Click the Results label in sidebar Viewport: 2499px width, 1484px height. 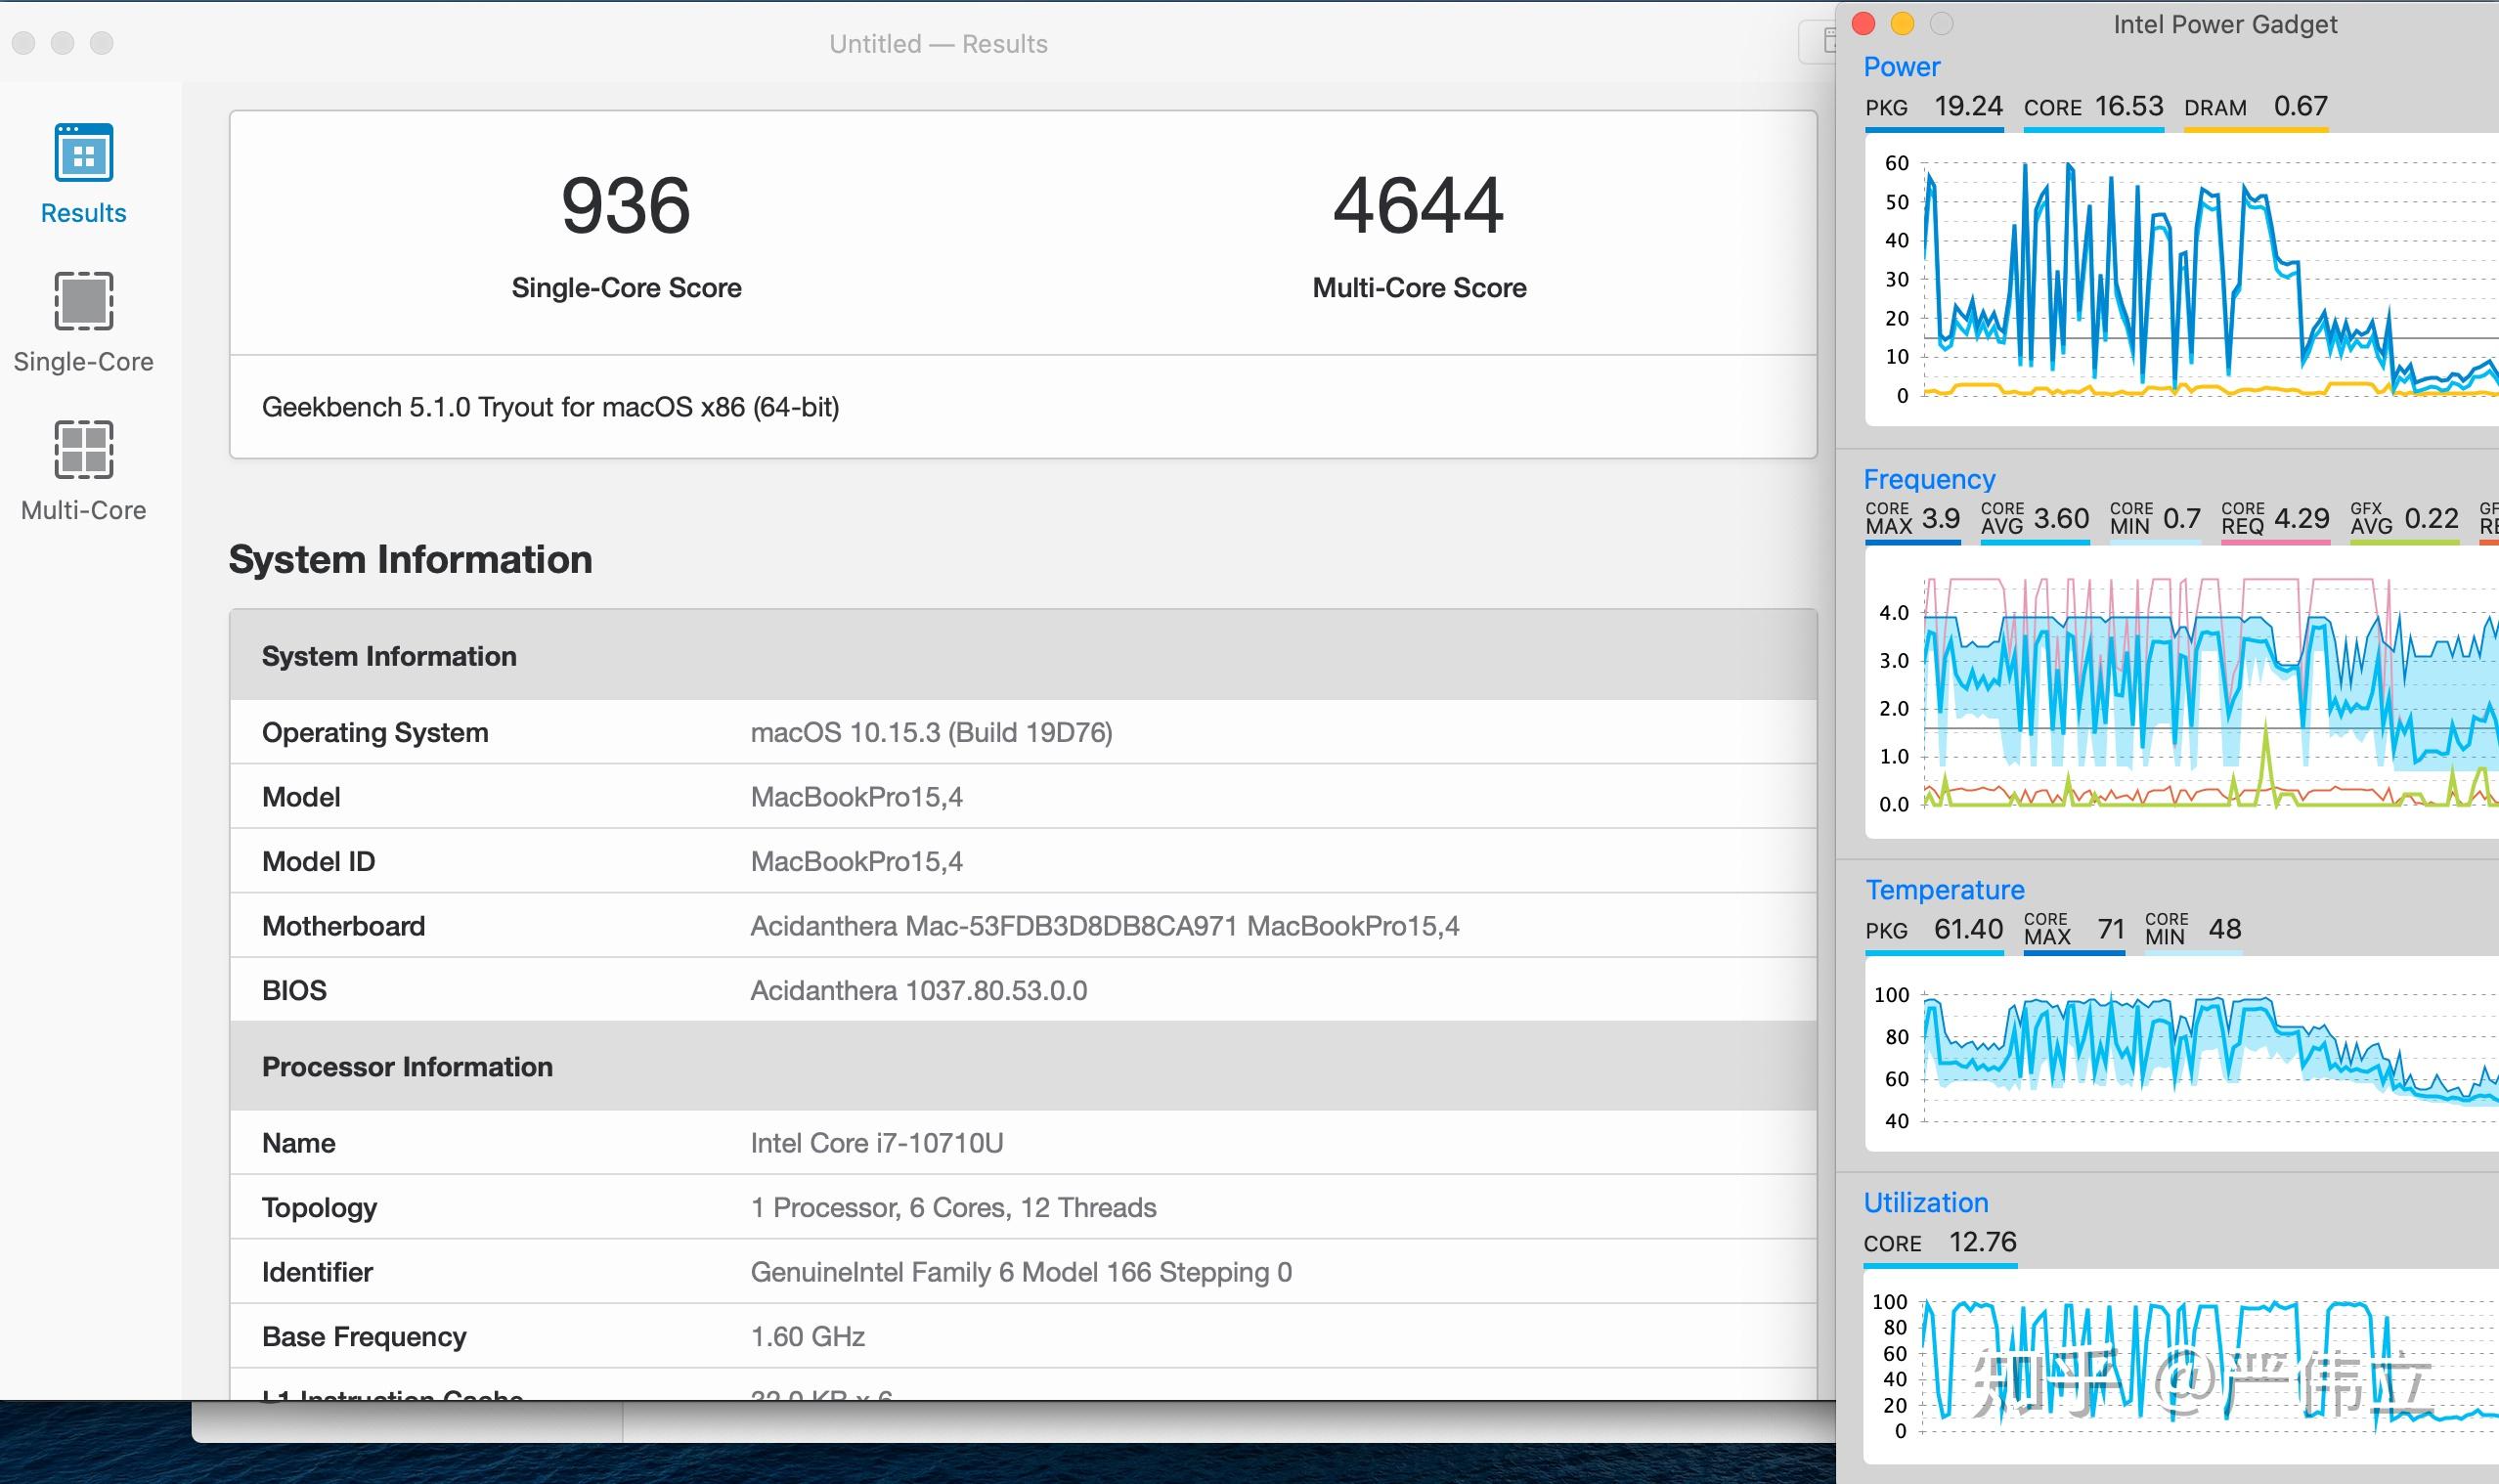click(x=83, y=213)
